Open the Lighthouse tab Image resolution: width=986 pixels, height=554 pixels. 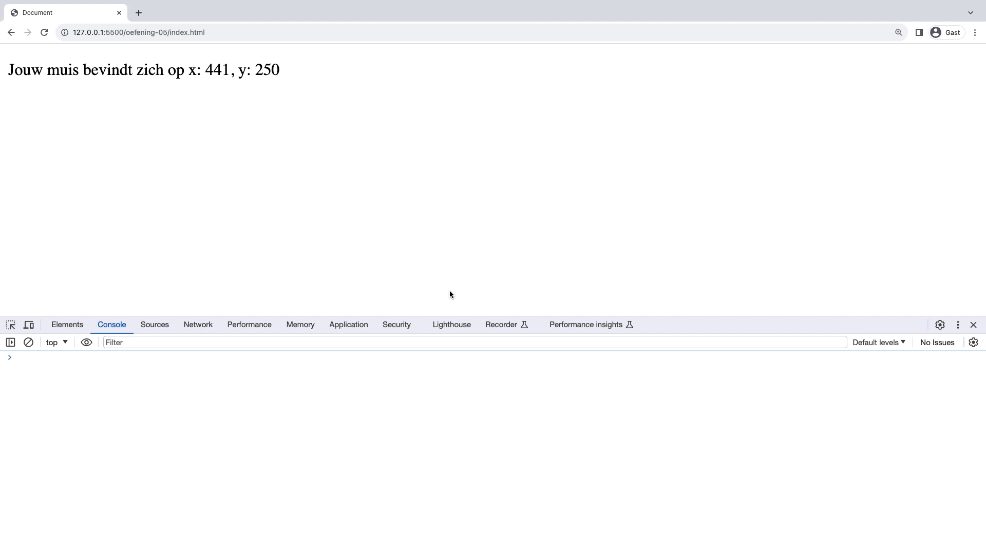pyautogui.click(x=451, y=325)
